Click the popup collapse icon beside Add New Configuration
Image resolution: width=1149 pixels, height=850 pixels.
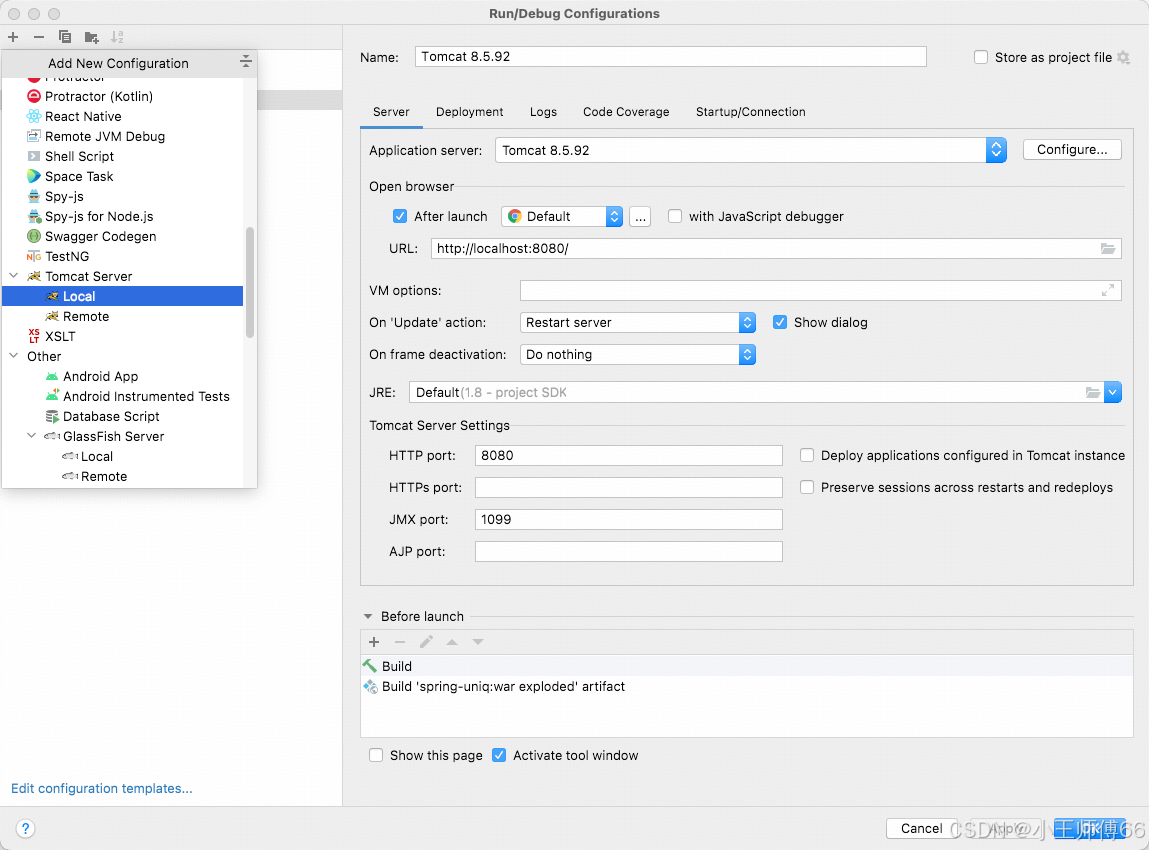click(245, 62)
